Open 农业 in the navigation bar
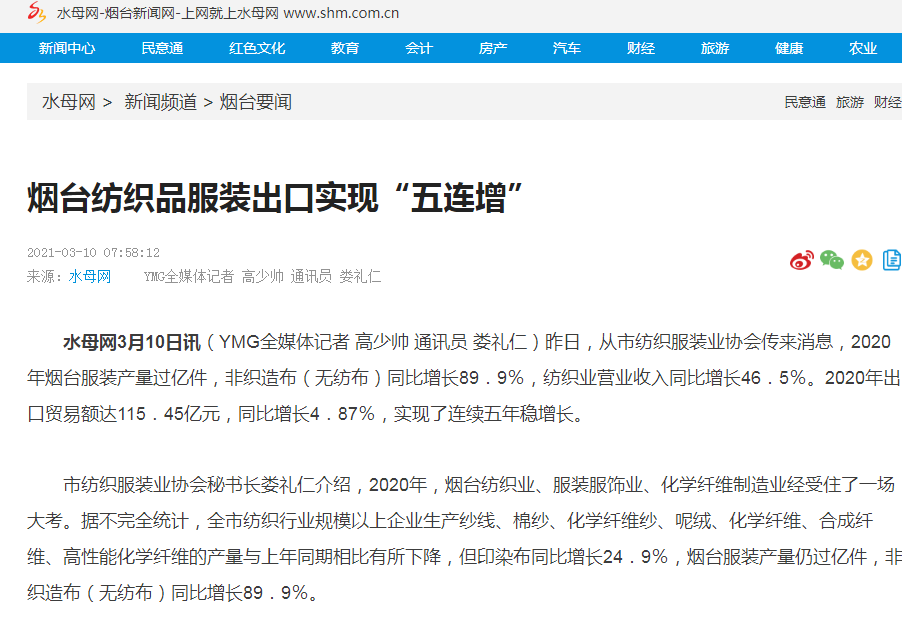This screenshot has width=902, height=634. (863, 48)
